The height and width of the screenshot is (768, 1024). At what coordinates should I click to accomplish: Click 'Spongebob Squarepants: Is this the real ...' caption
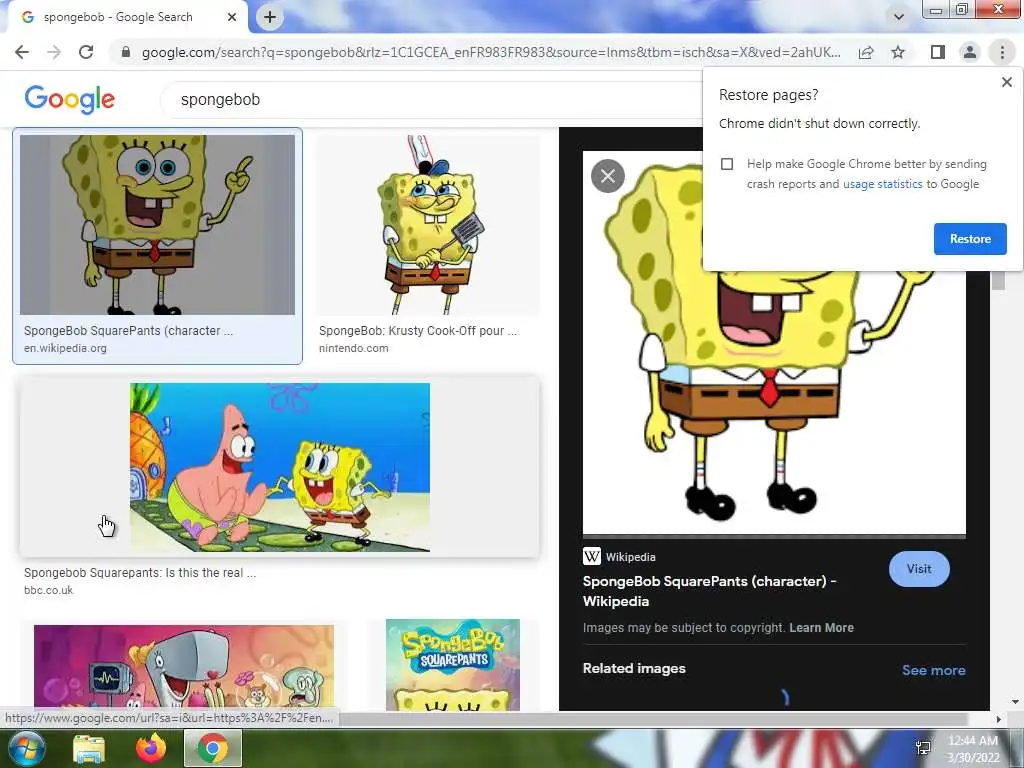pyautogui.click(x=140, y=573)
